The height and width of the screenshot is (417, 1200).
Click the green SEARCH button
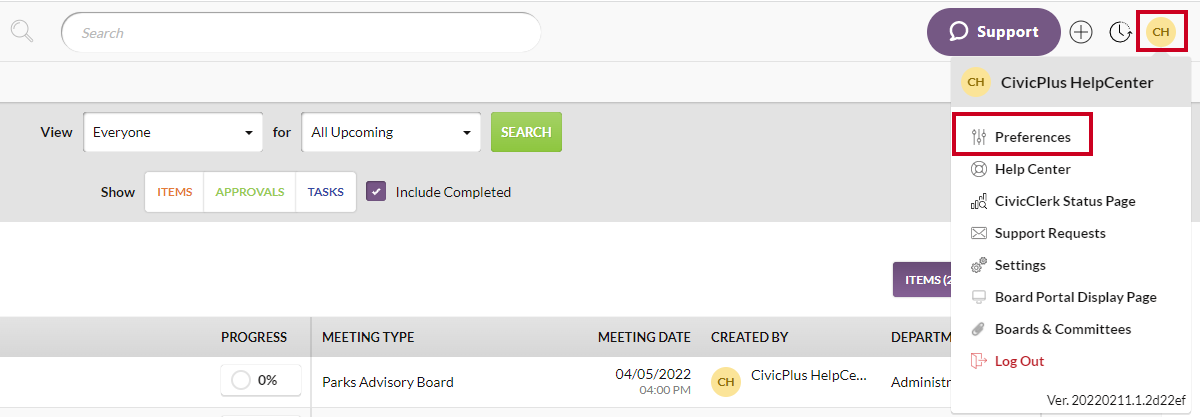coord(526,132)
